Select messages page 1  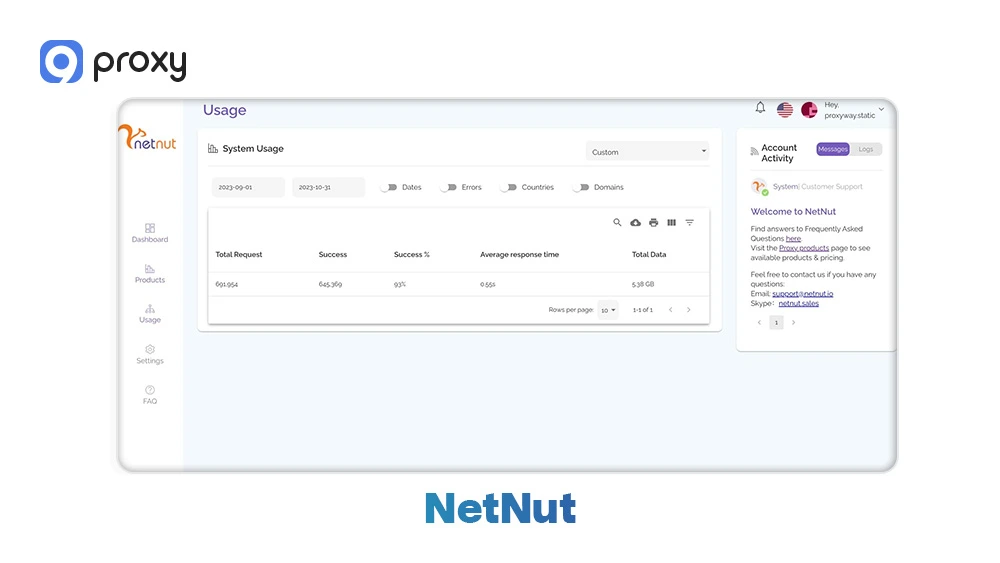[776, 323]
